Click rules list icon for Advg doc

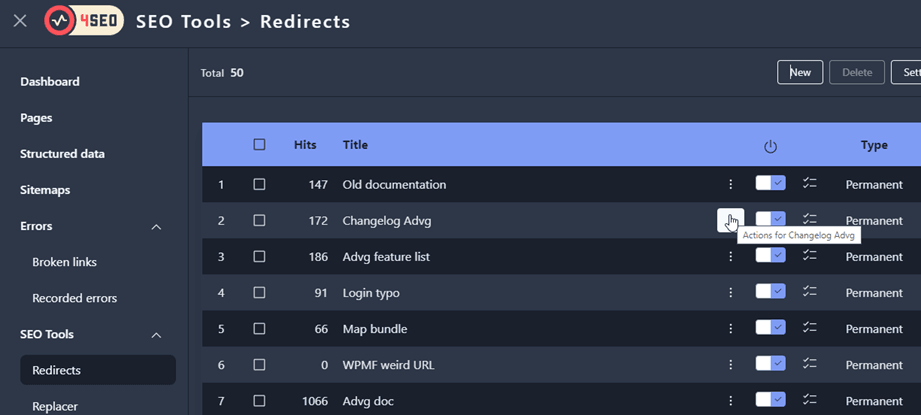point(810,400)
